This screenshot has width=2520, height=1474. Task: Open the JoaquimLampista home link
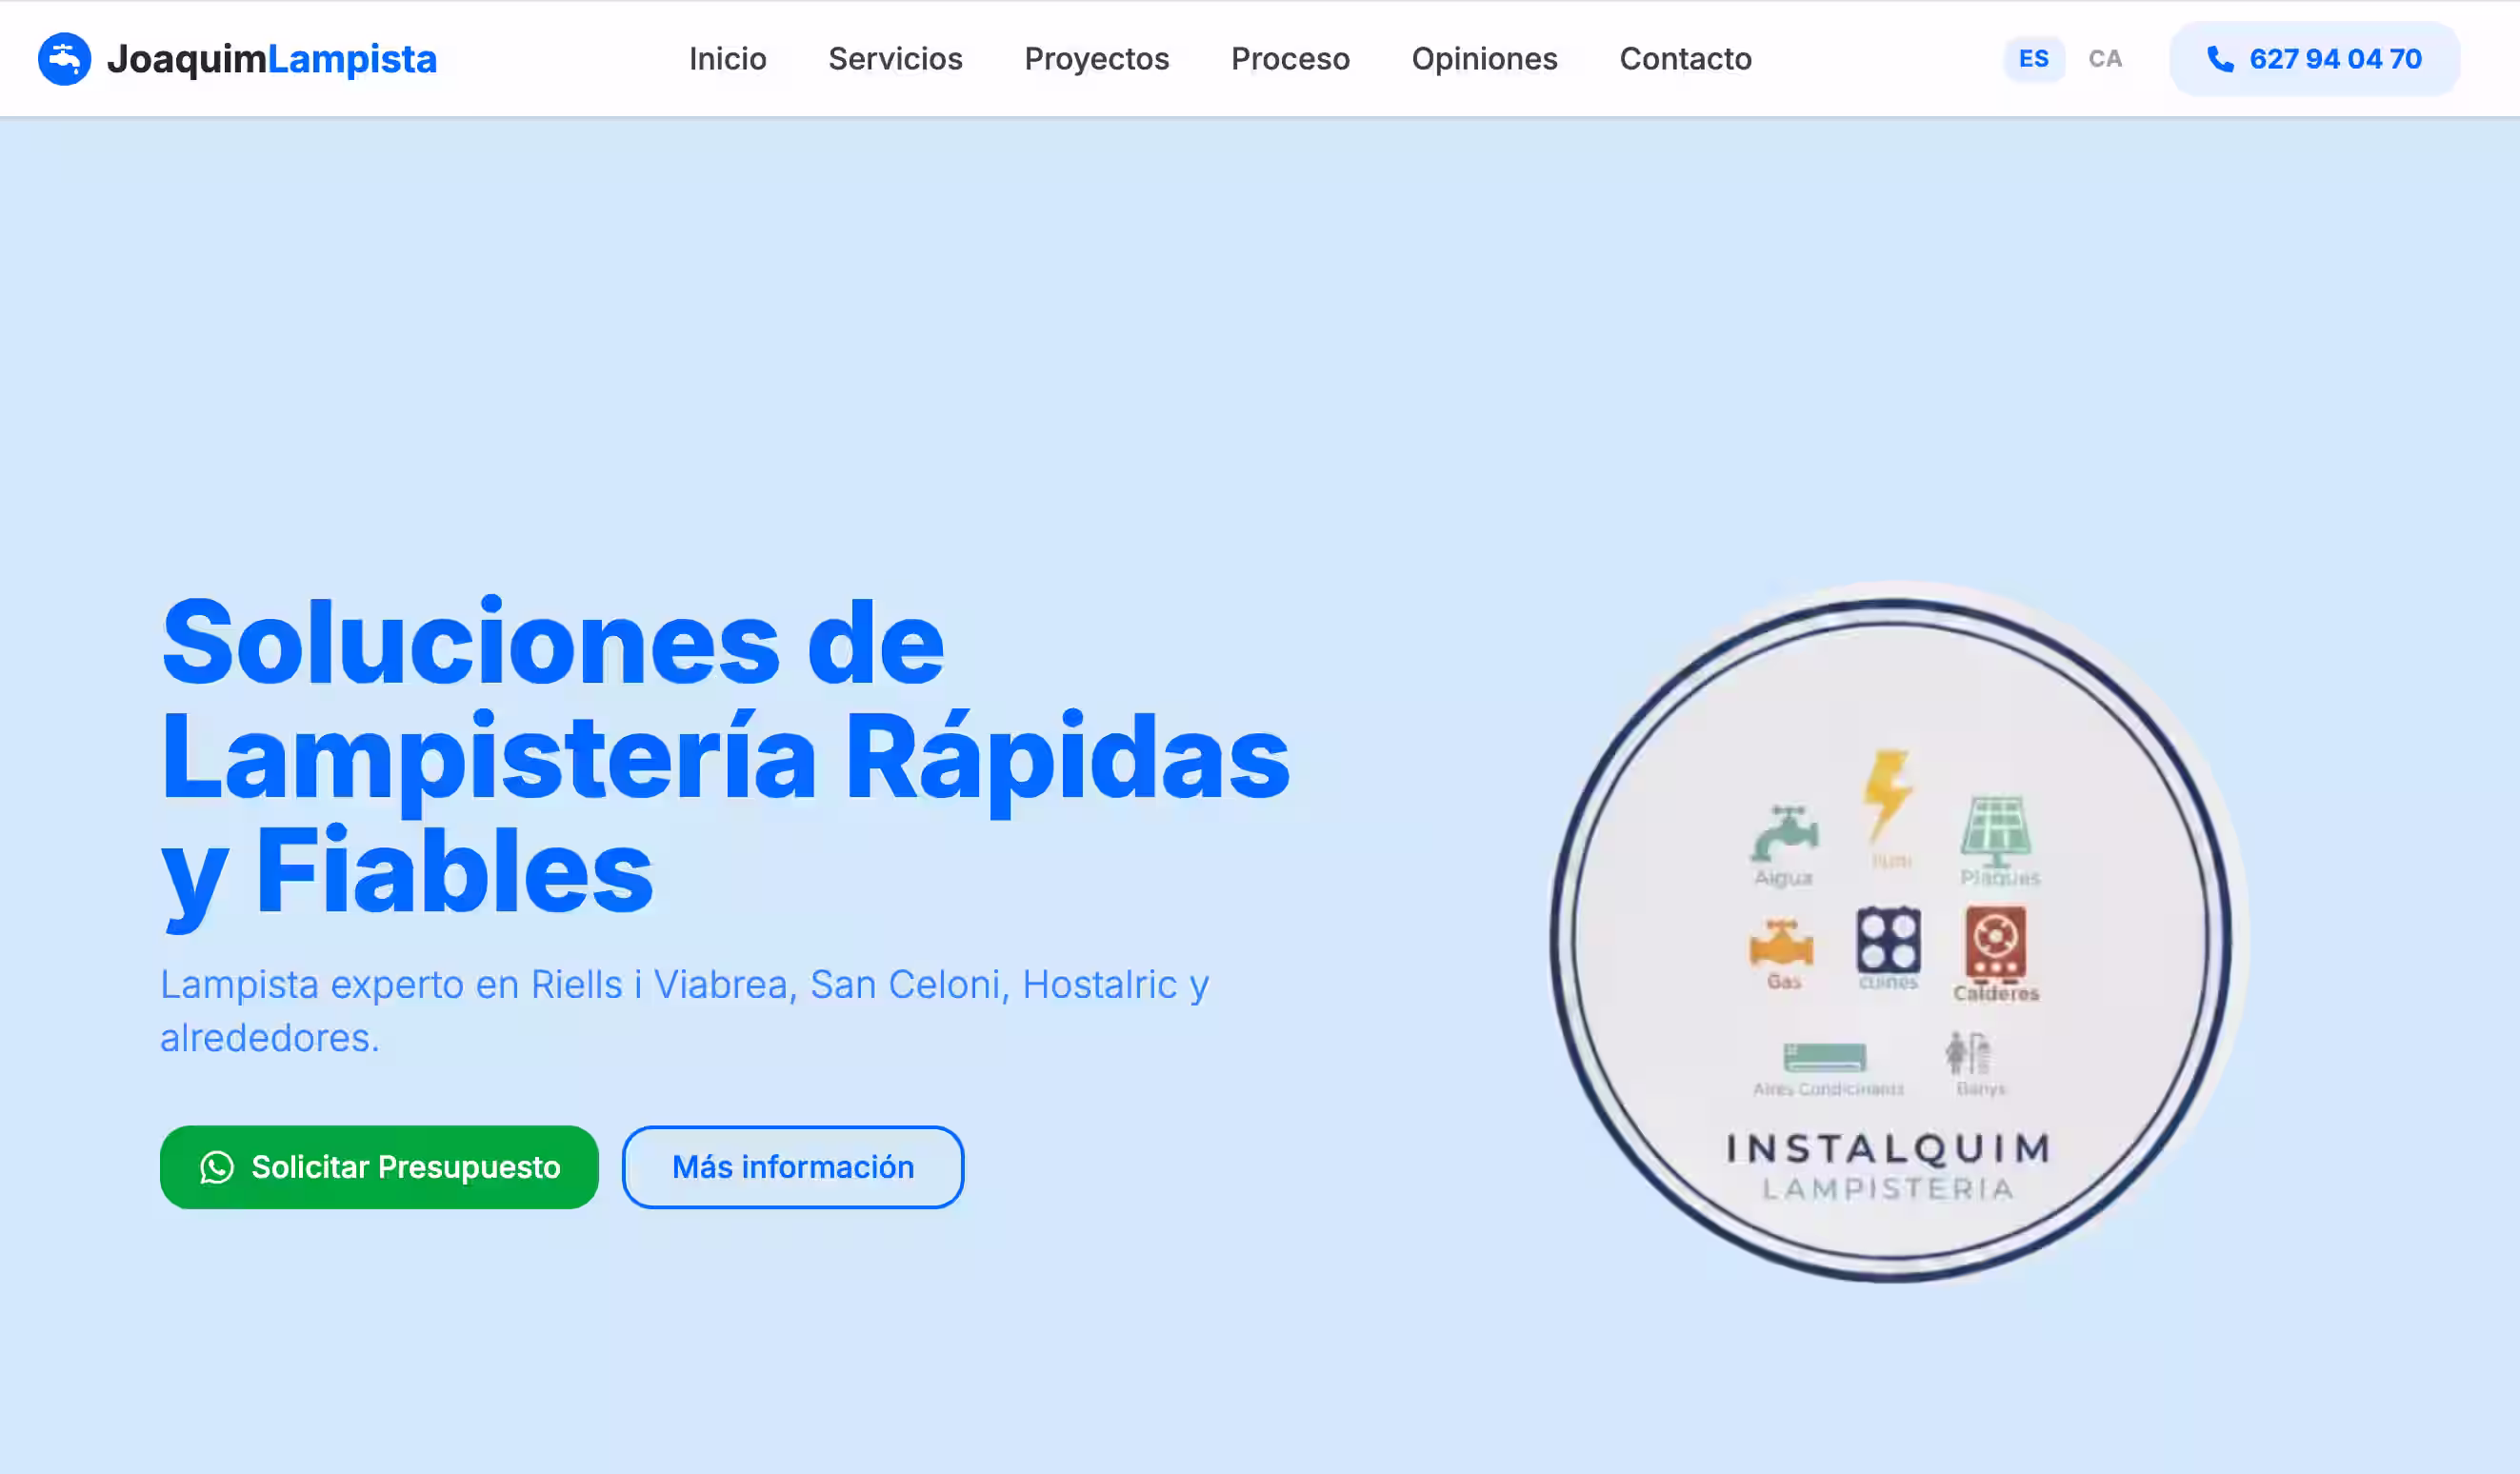(237, 59)
